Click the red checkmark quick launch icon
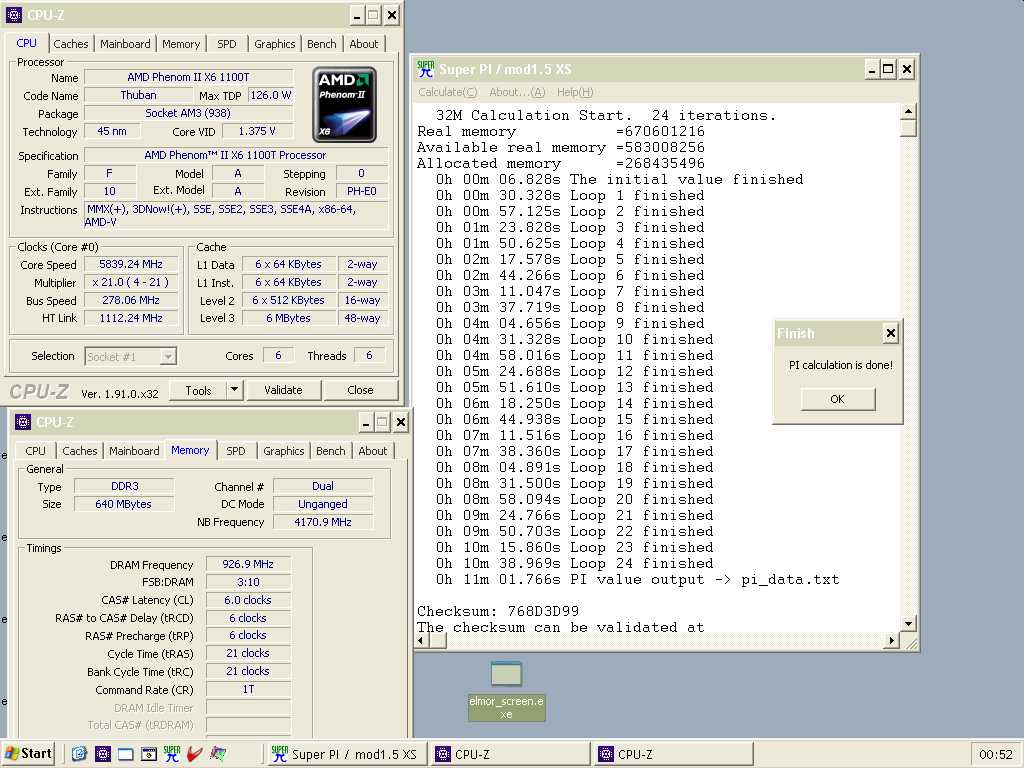 pyautogui.click(x=195, y=754)
